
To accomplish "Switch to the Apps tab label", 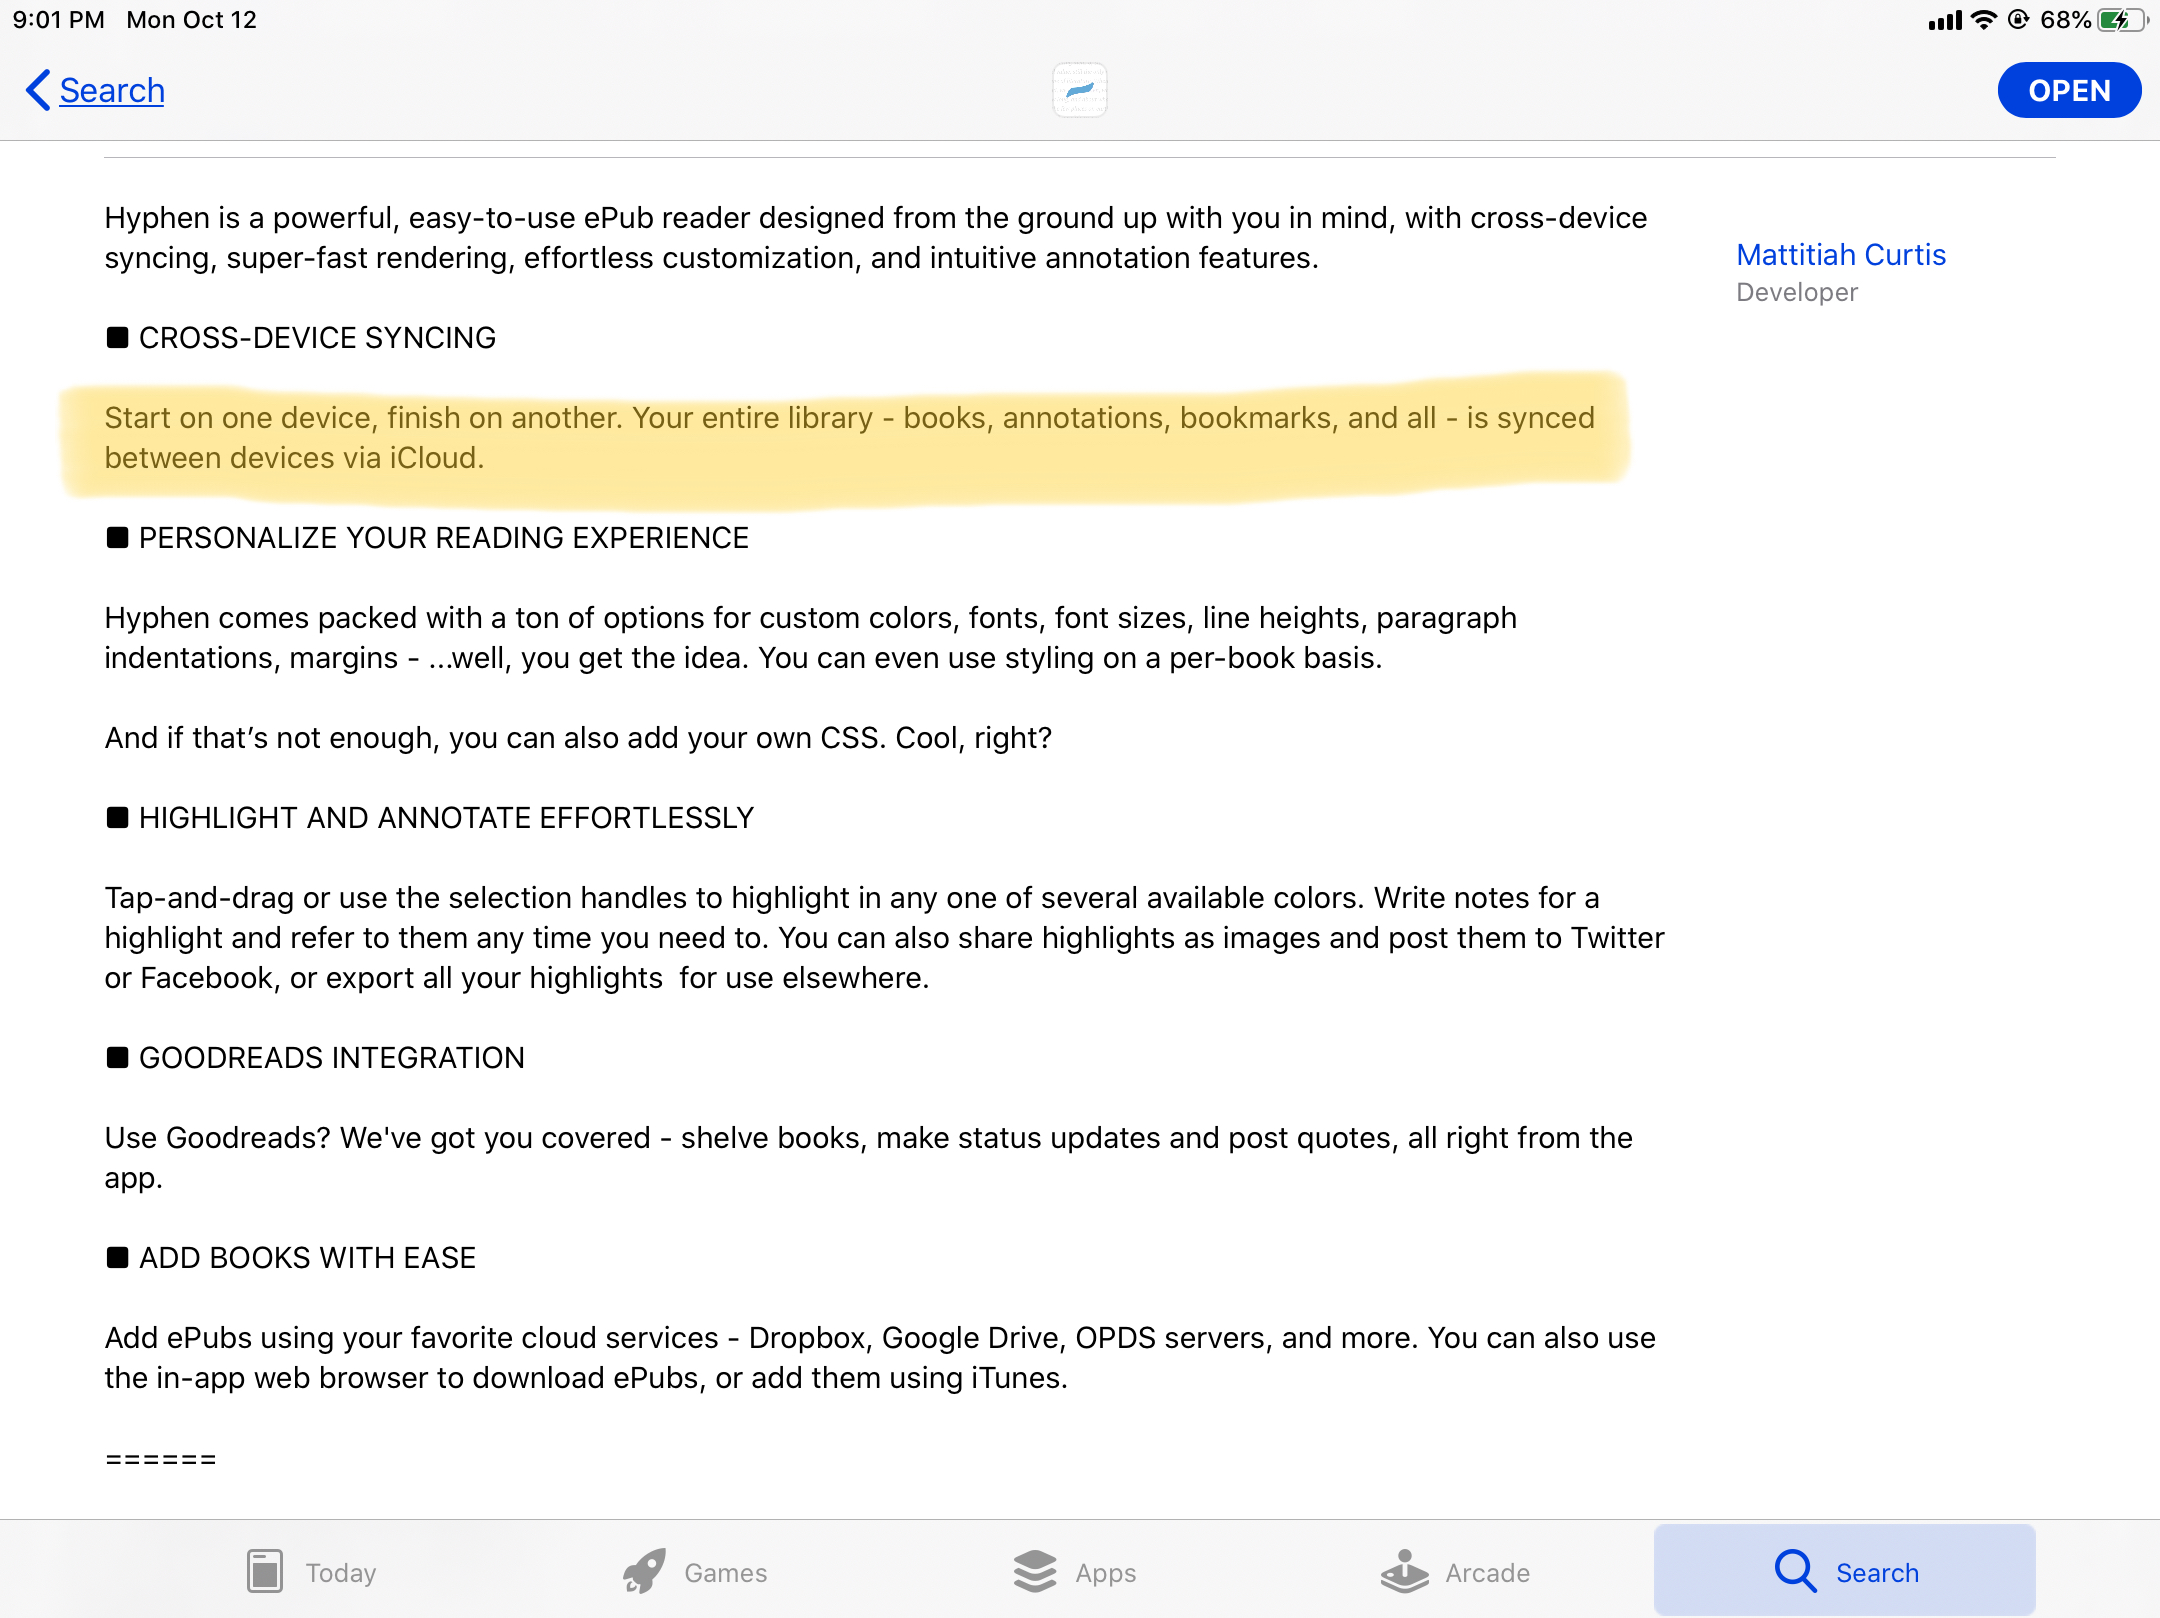I will pos(1105,1573).
